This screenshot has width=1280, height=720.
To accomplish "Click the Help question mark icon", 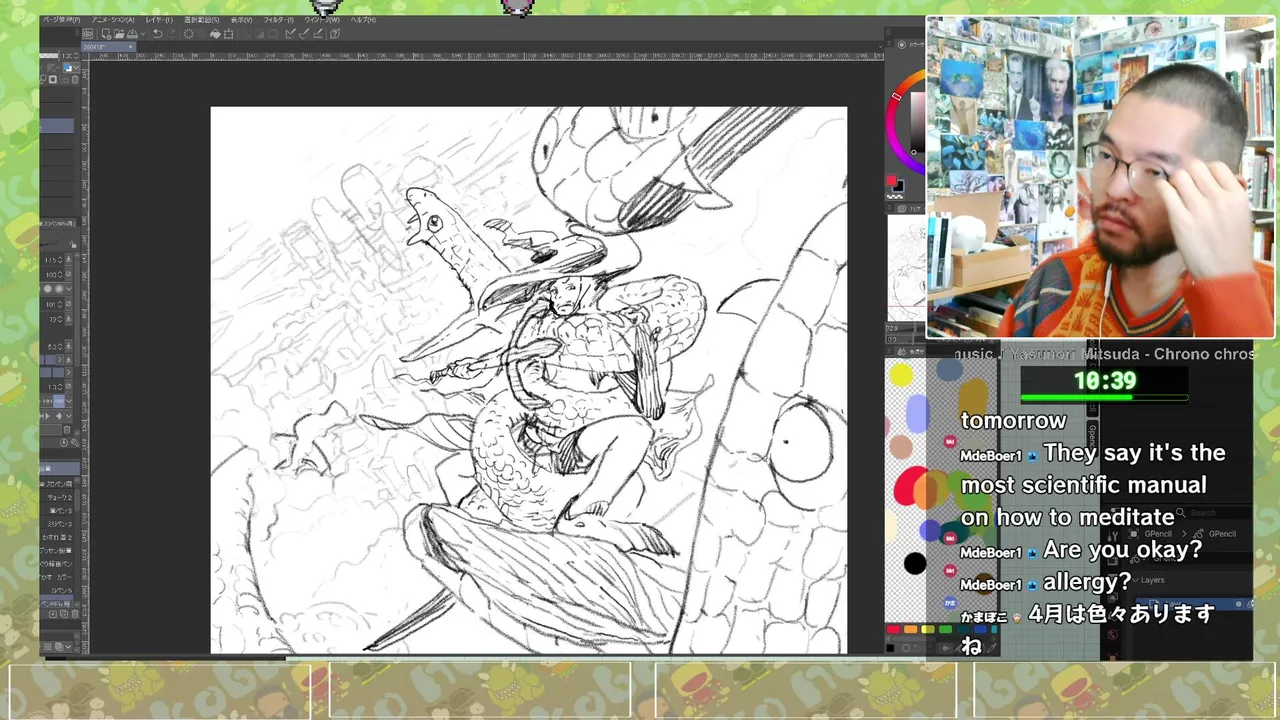I will click(x=335, y=34).
